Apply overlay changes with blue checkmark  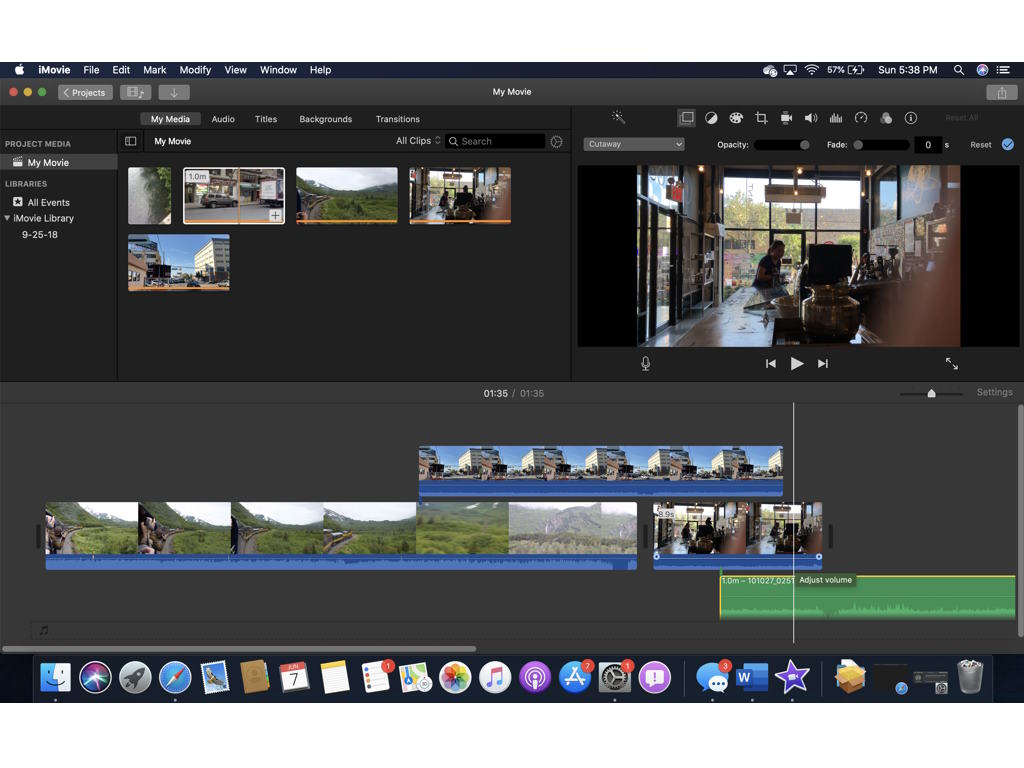pyautogui.click(x=1008, y=144)
